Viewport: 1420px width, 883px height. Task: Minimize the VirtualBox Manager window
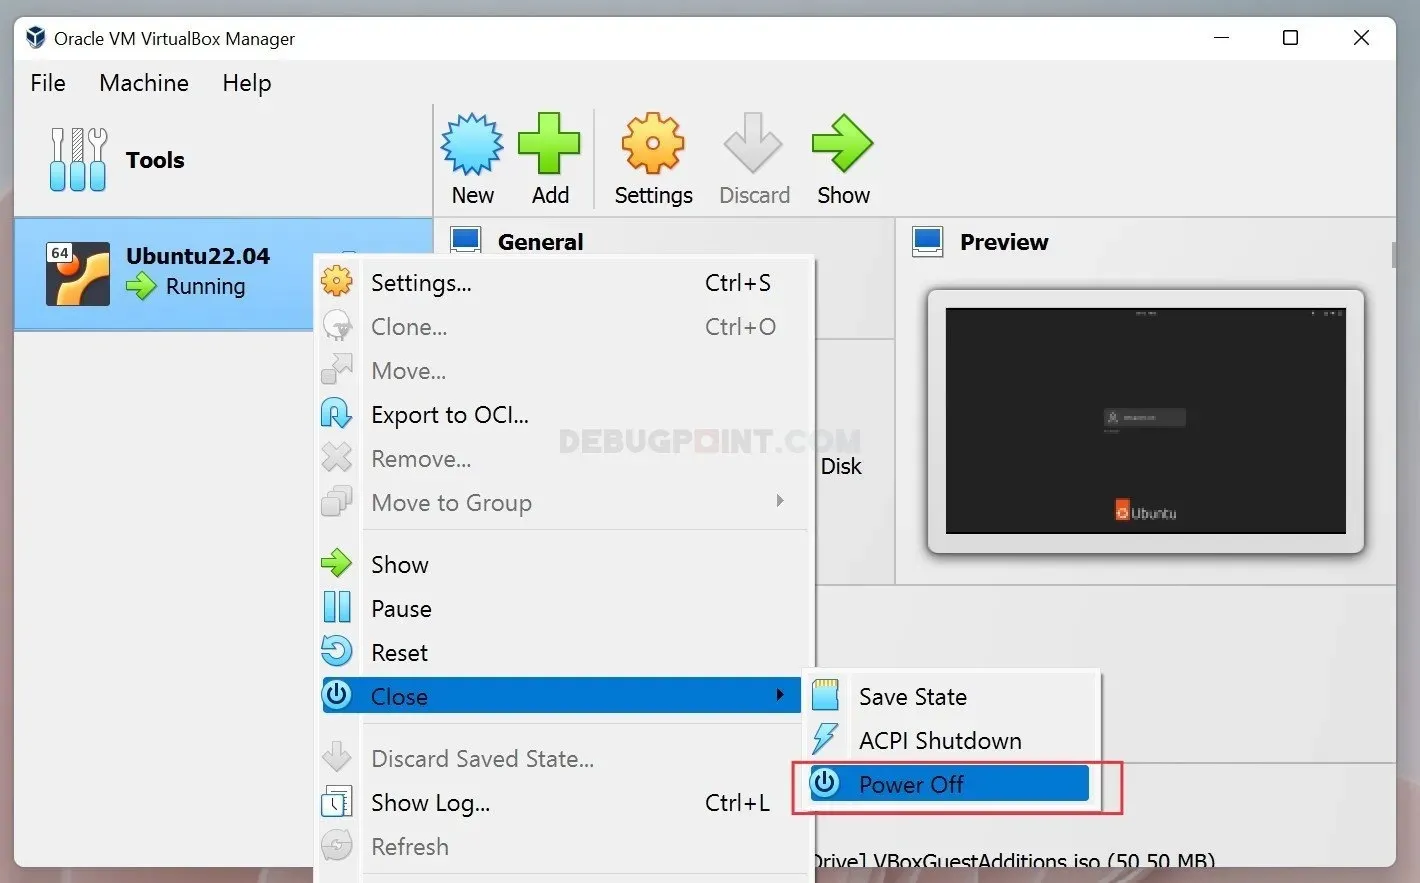click(1221, 38)
